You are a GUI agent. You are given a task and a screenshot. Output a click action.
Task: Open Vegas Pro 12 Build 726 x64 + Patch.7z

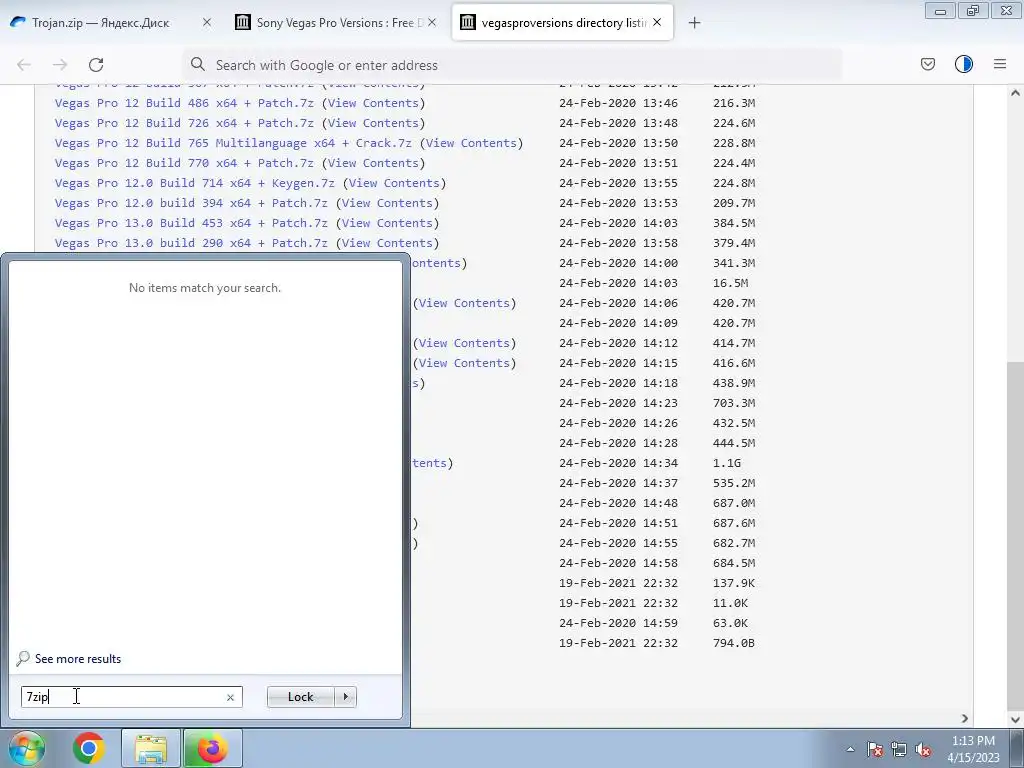point(184,123)
